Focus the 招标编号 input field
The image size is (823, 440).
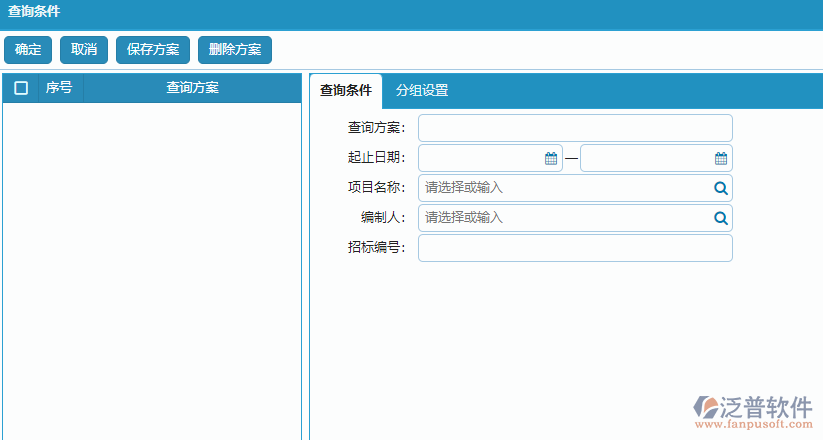tap(575, 248)
